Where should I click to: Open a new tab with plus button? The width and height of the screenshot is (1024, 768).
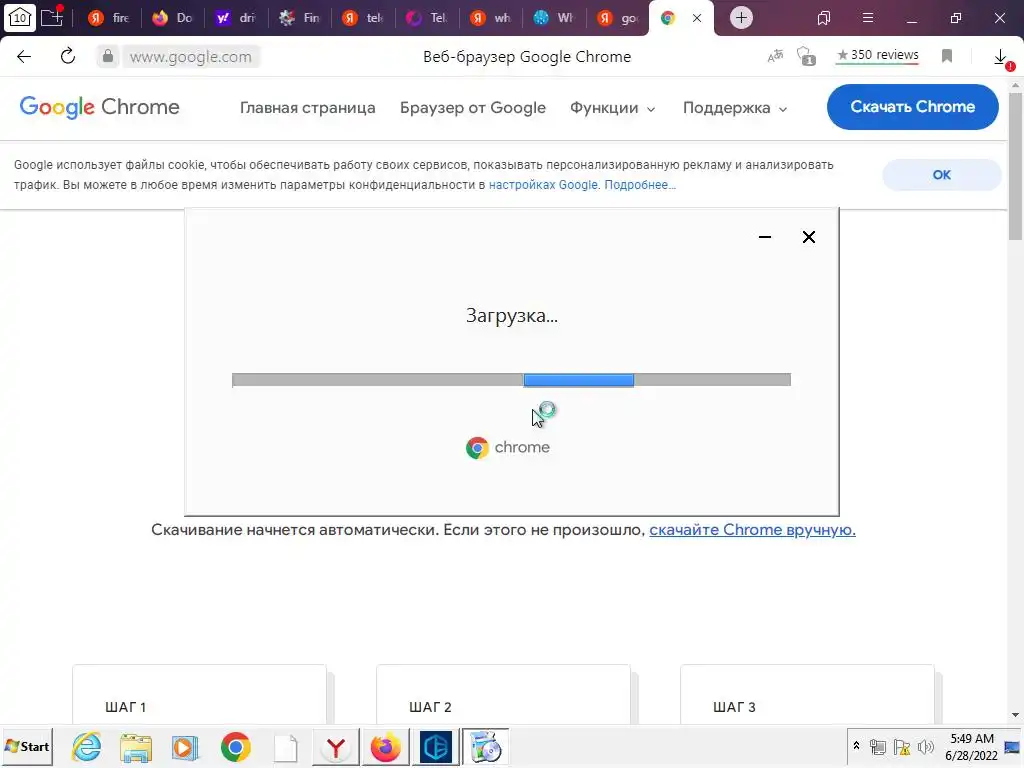(741, 18)
